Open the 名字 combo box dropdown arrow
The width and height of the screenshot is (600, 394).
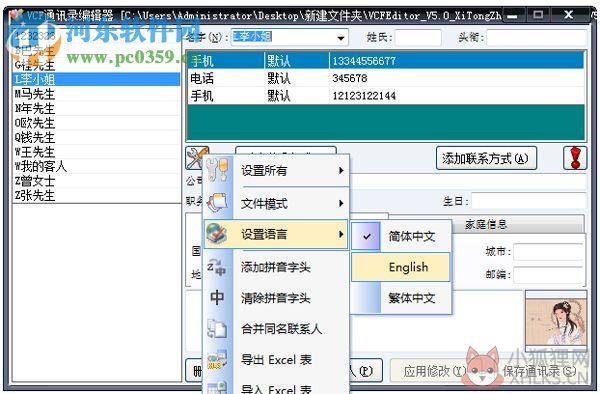point(341,38)
